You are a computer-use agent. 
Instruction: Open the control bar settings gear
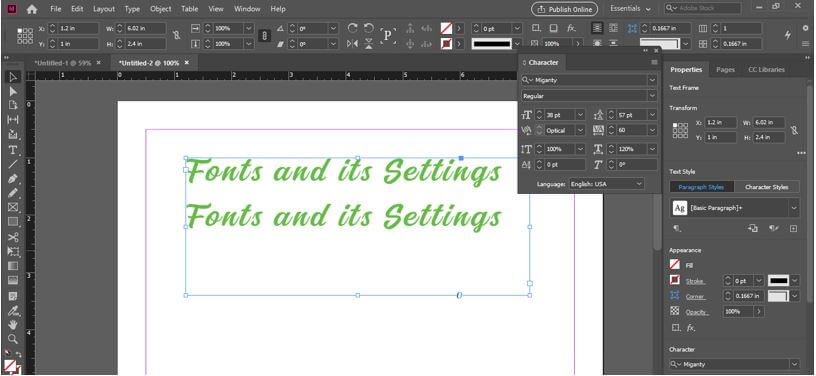pyautogui.click(x=806, y=28)
